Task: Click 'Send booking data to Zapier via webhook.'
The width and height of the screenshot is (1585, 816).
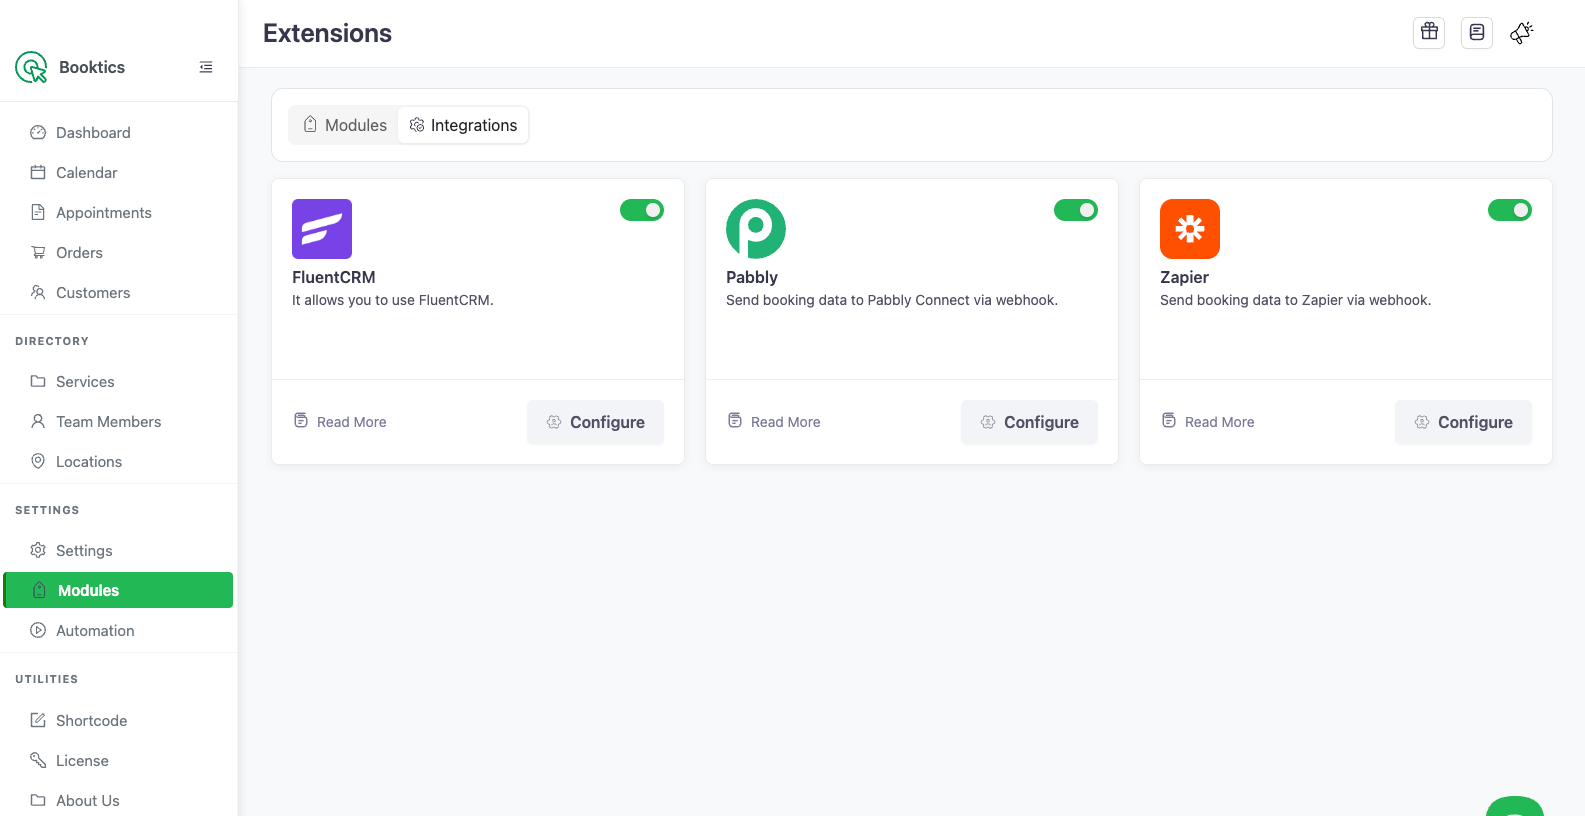Action: pos(1295,300)
